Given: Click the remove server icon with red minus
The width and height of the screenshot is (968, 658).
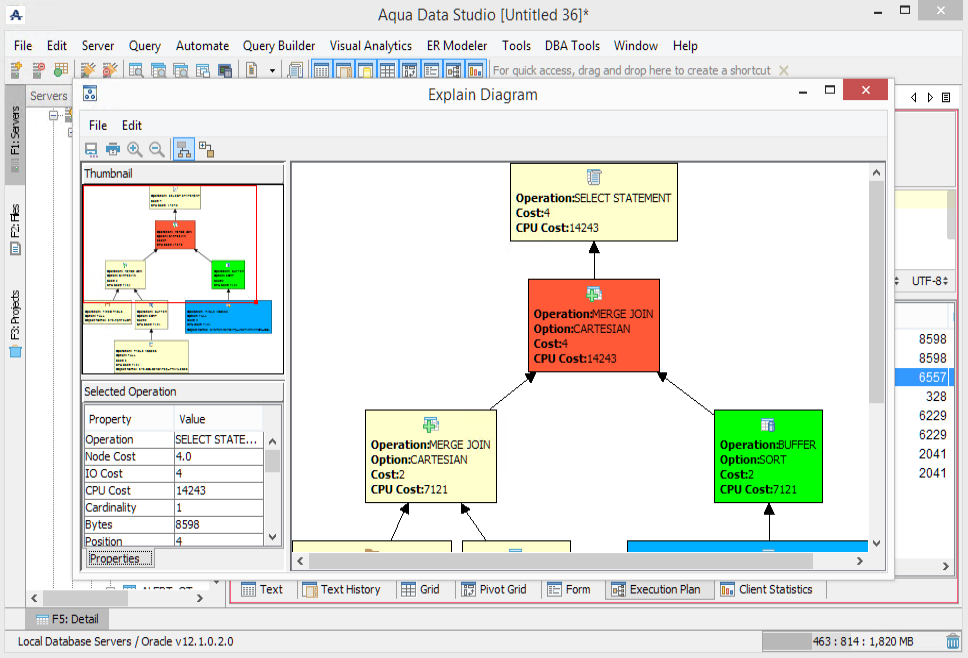Looking at the screenshot, I should [38, 70].
